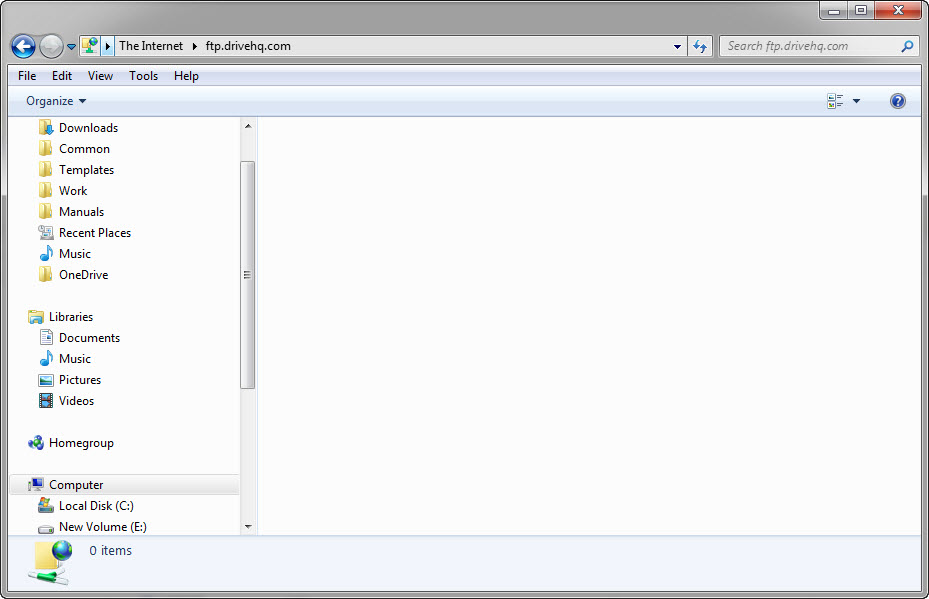Select the Videos library
This screenshot has height=599, width=929.
coord(76,401)
